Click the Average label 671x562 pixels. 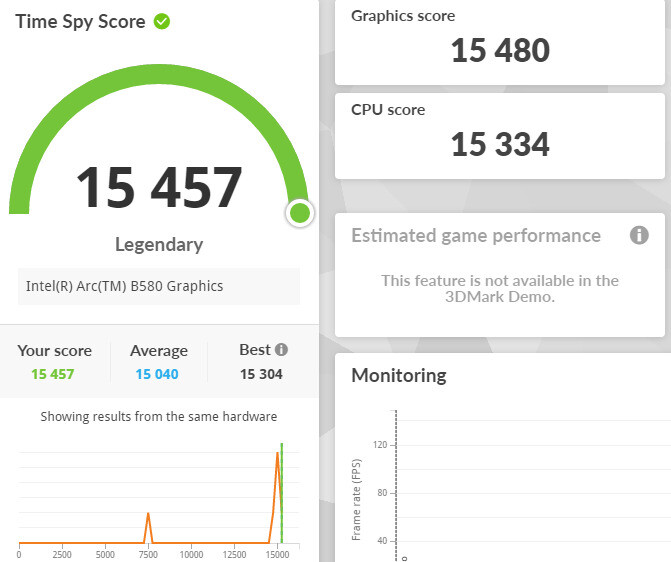pyautogui.click(x=159, y=351)
